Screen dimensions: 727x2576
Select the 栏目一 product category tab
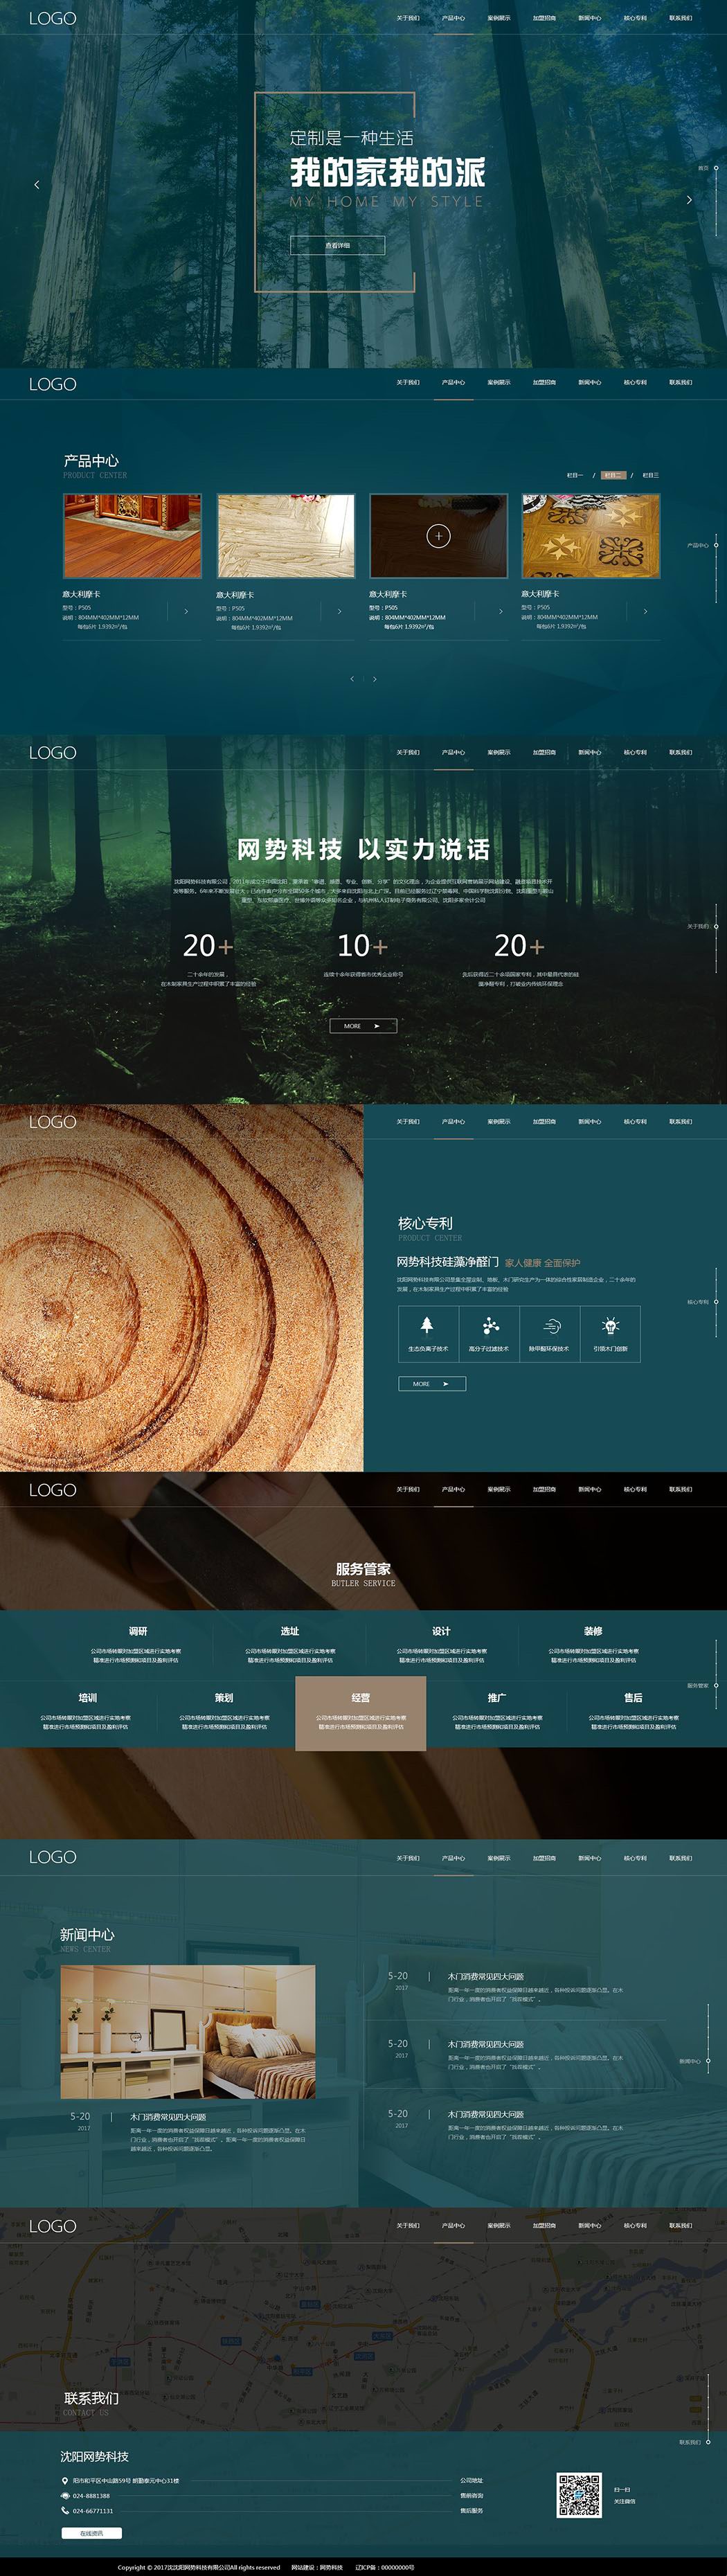tap(575, 475)
